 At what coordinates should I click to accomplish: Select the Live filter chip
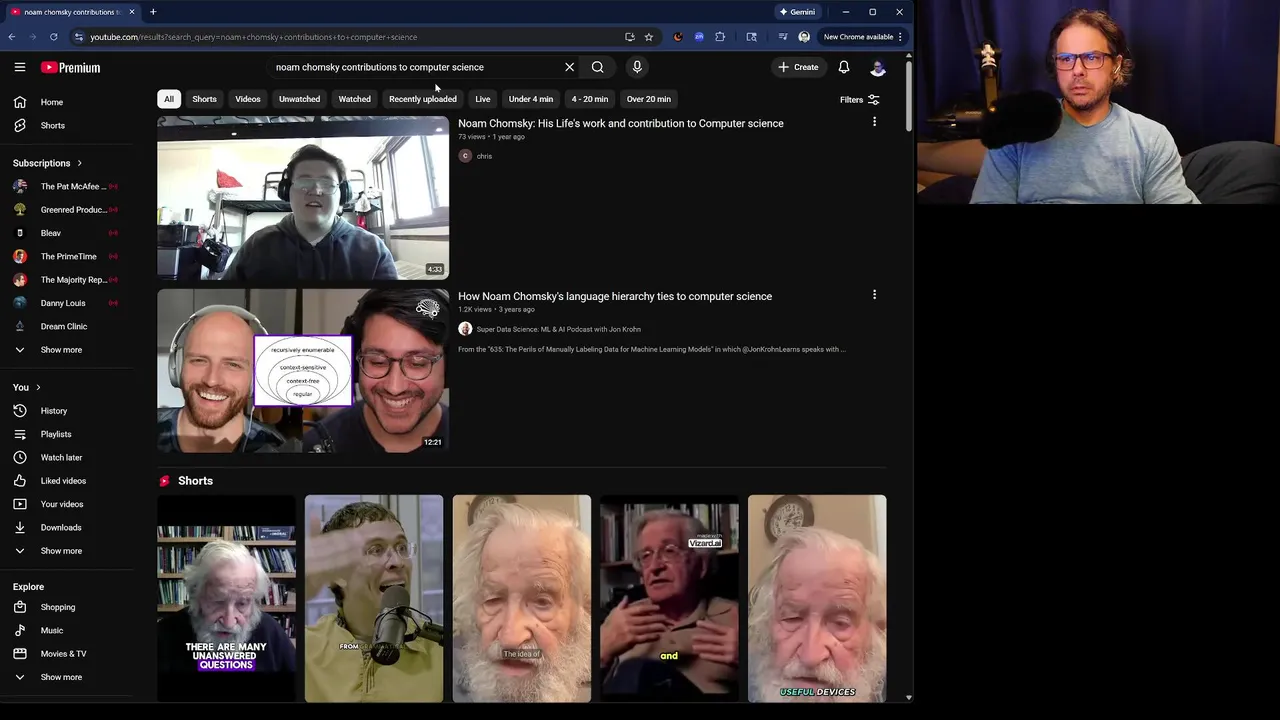tap(483, 99)
